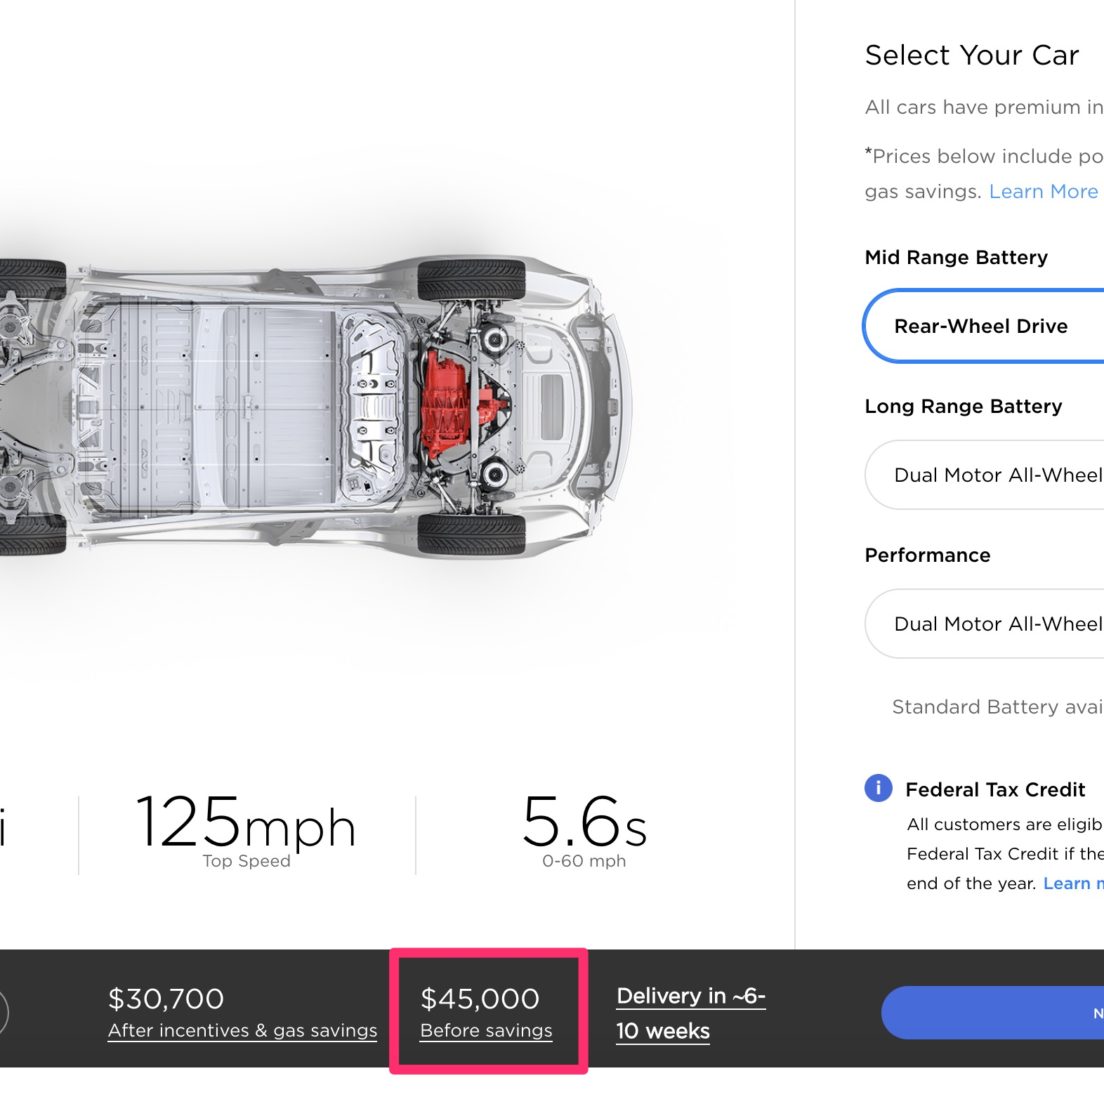1104x1104 pixels.
Task: Click $30,700 After incentives & gas savings
Action: pos(242,1013)
